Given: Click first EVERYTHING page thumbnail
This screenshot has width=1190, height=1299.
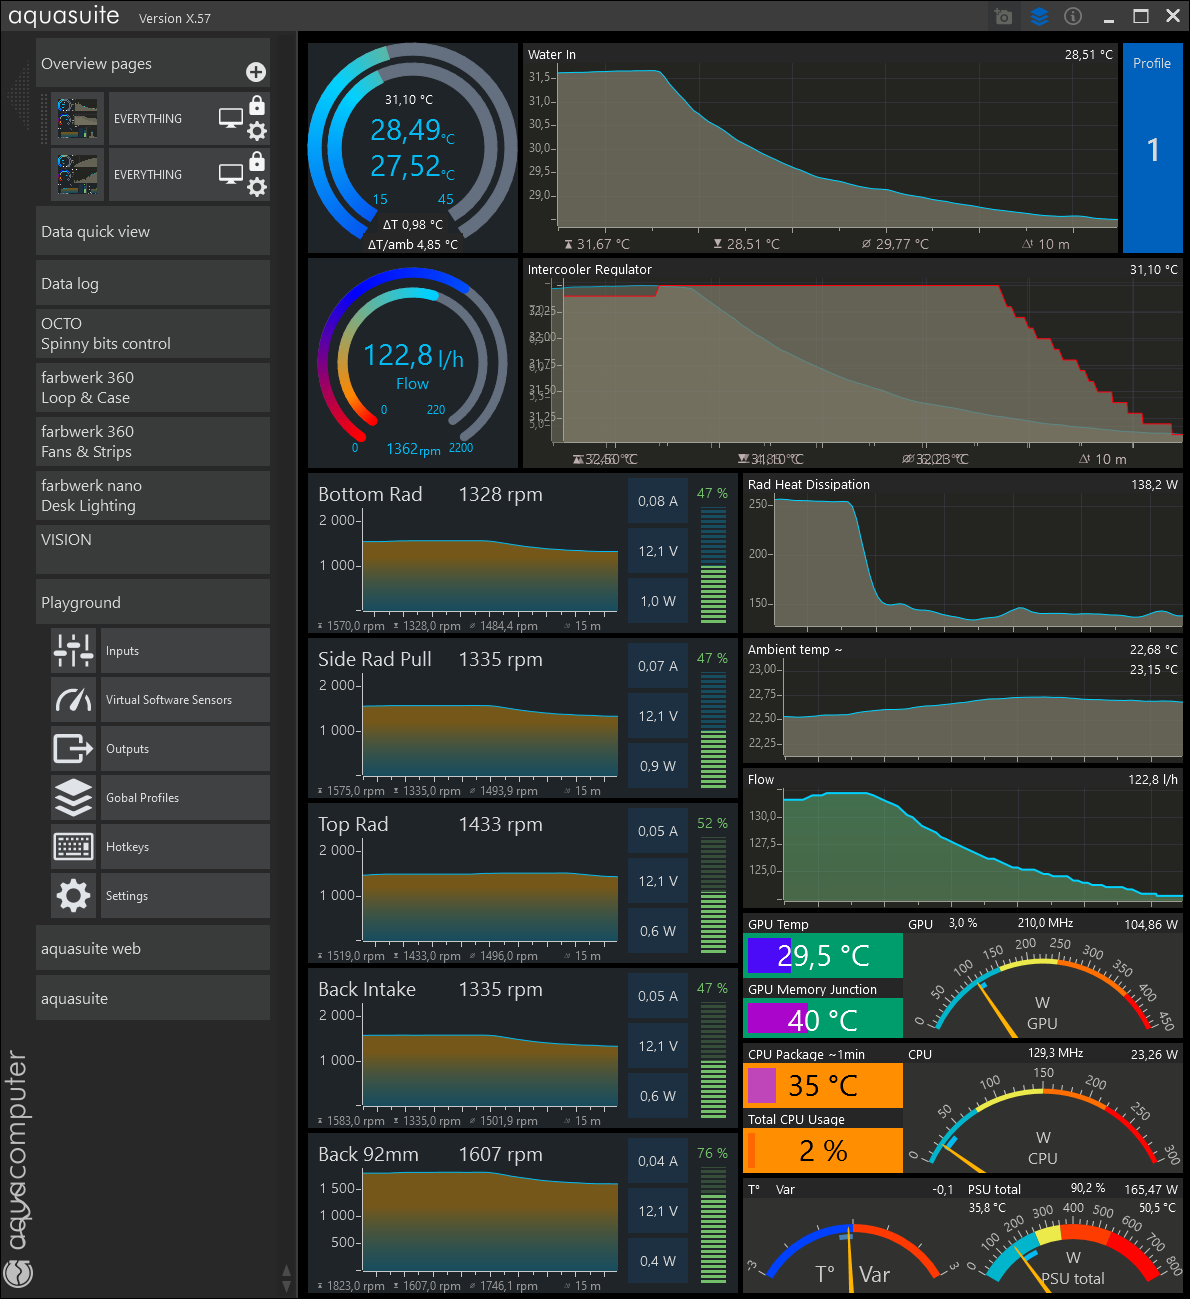Looking at the screenshot, I should click(x=77, y=119).
